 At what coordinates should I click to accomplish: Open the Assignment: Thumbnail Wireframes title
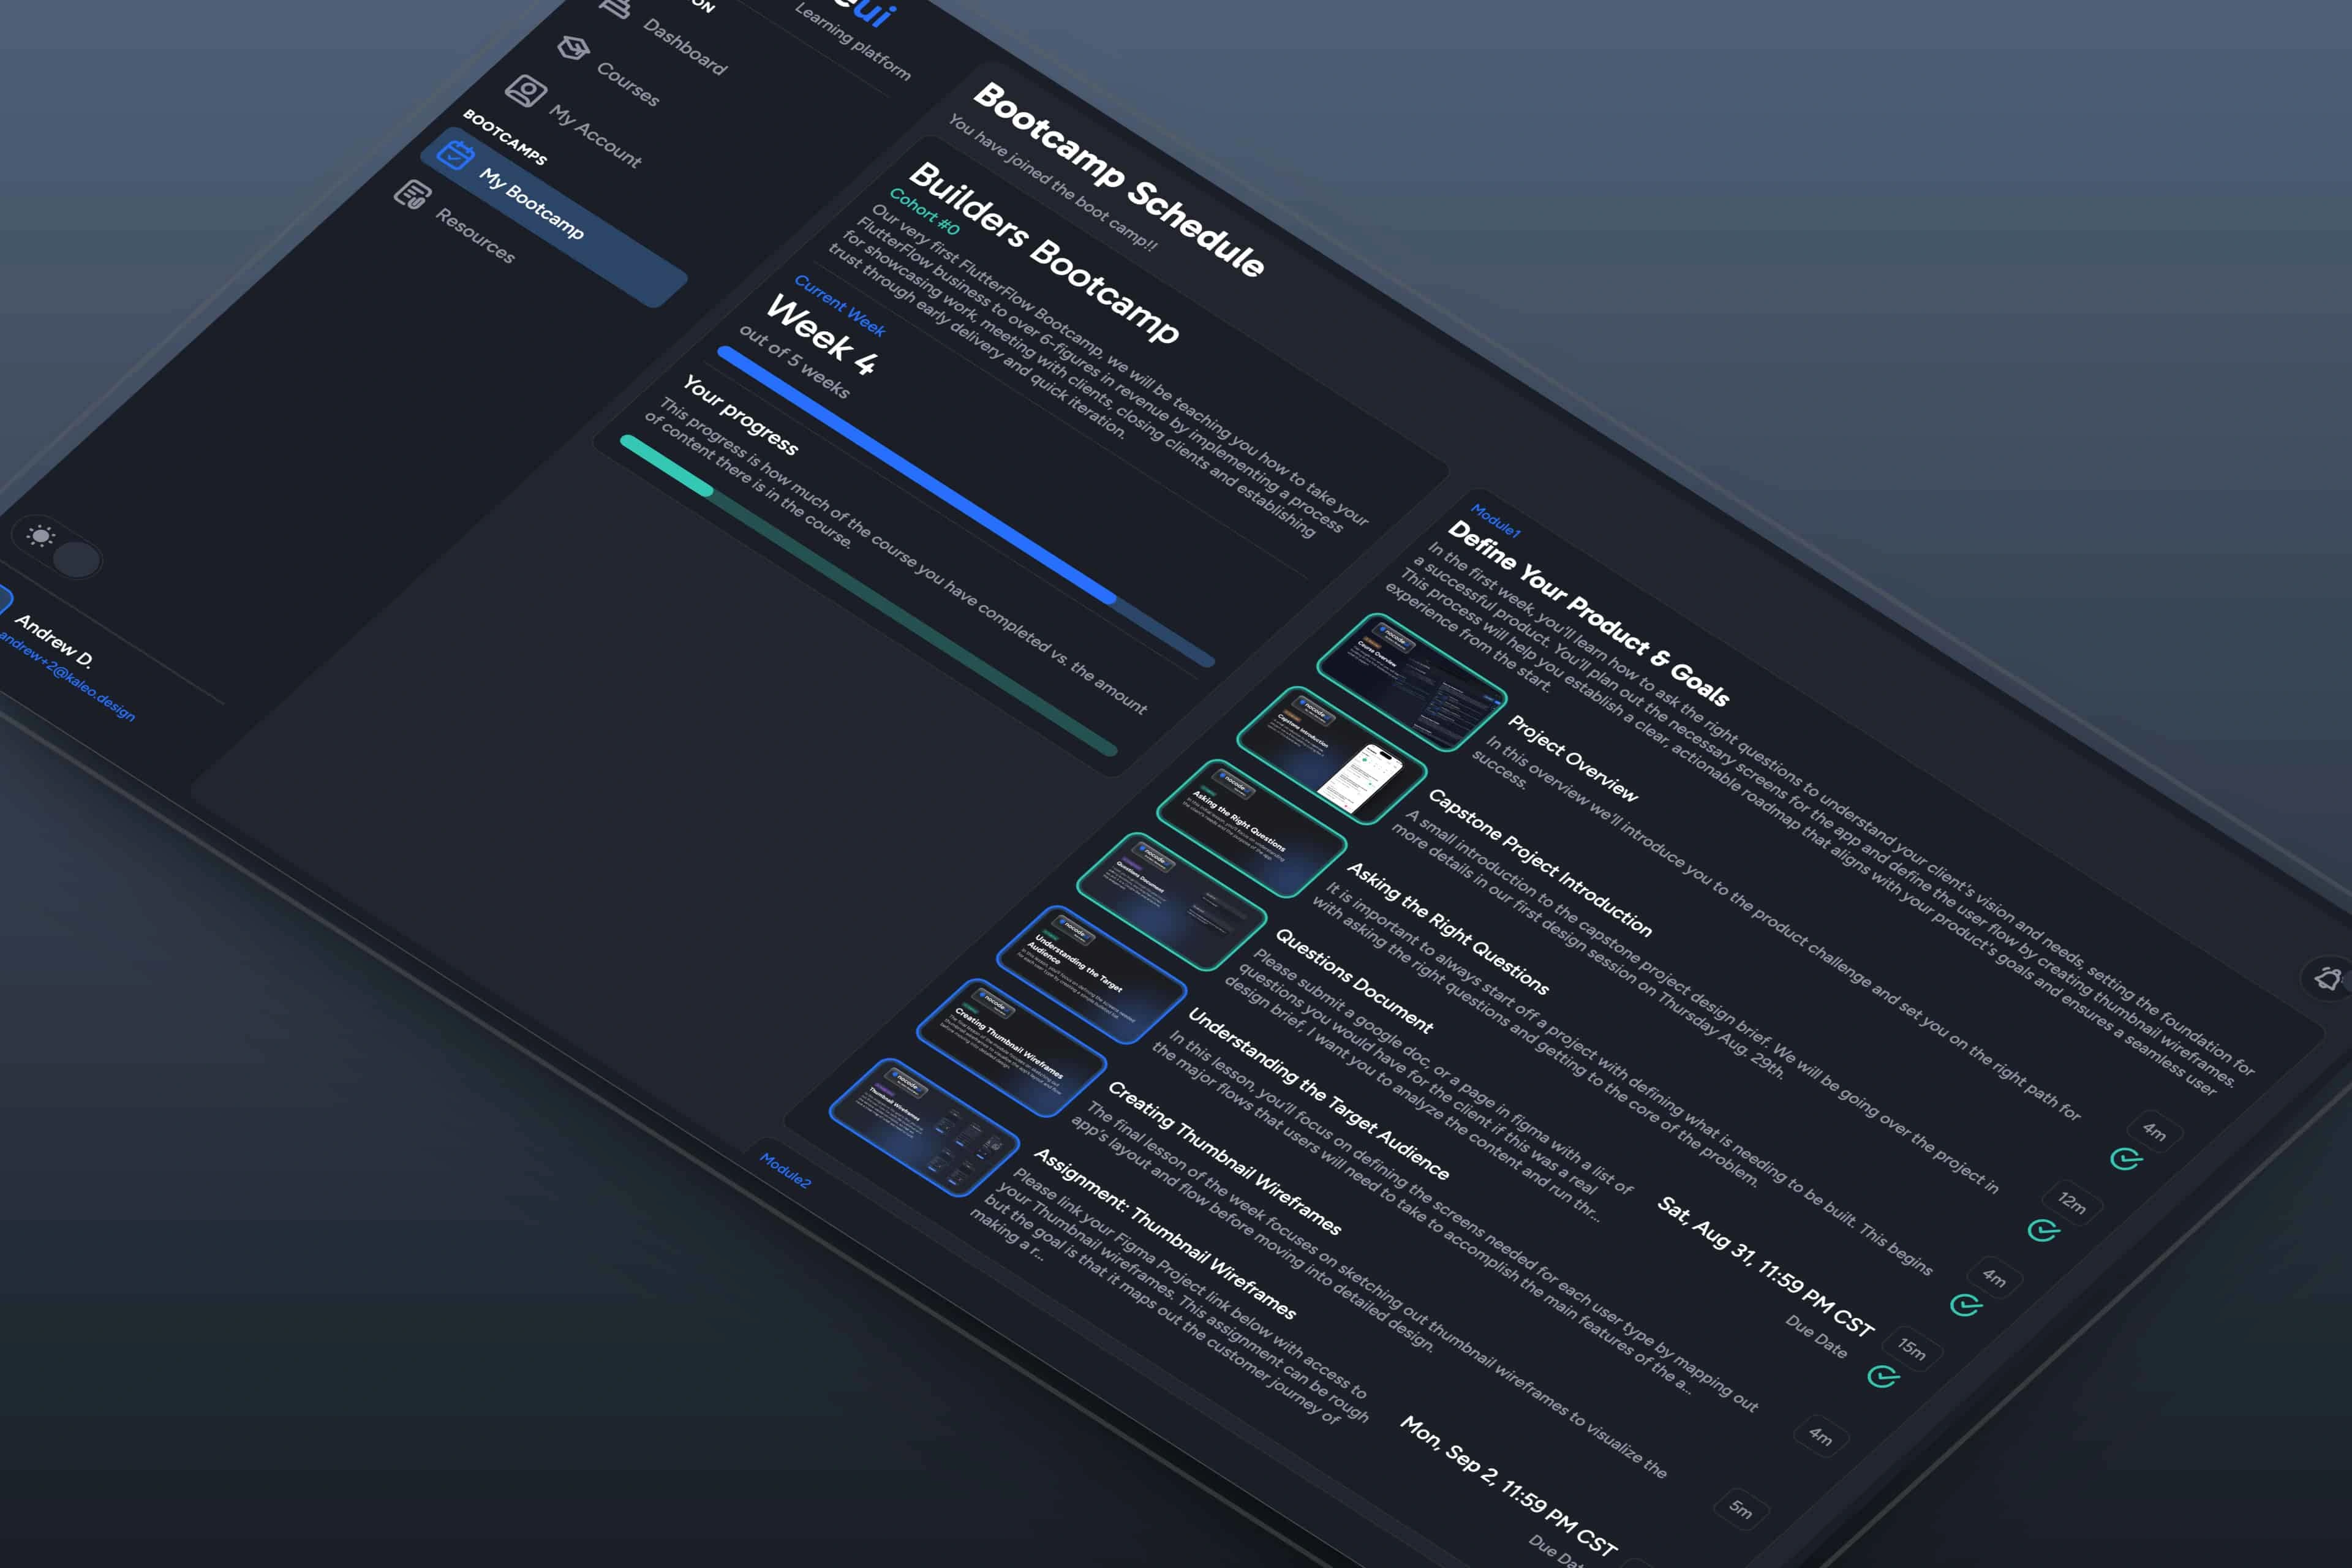(x=1164, y=1233)
